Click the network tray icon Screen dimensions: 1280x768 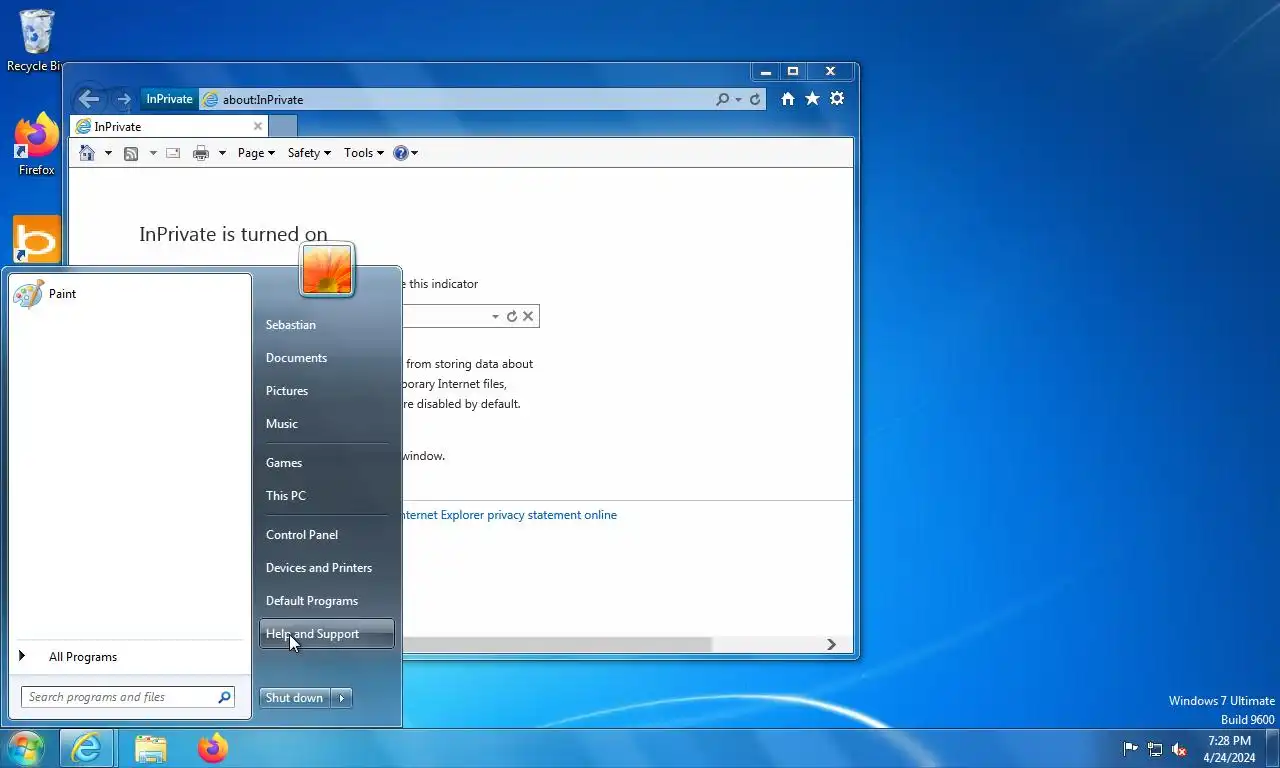click(x=1155, y=749)
